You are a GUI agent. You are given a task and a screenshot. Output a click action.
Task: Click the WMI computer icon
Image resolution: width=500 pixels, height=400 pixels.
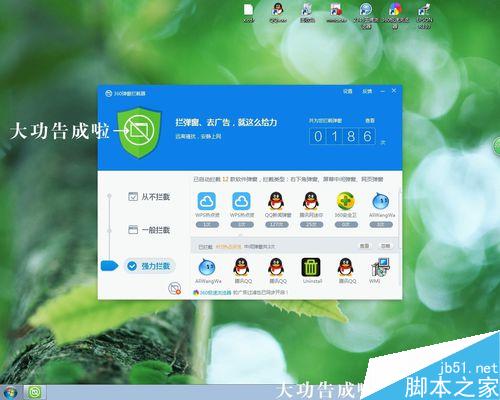[380, 267]
